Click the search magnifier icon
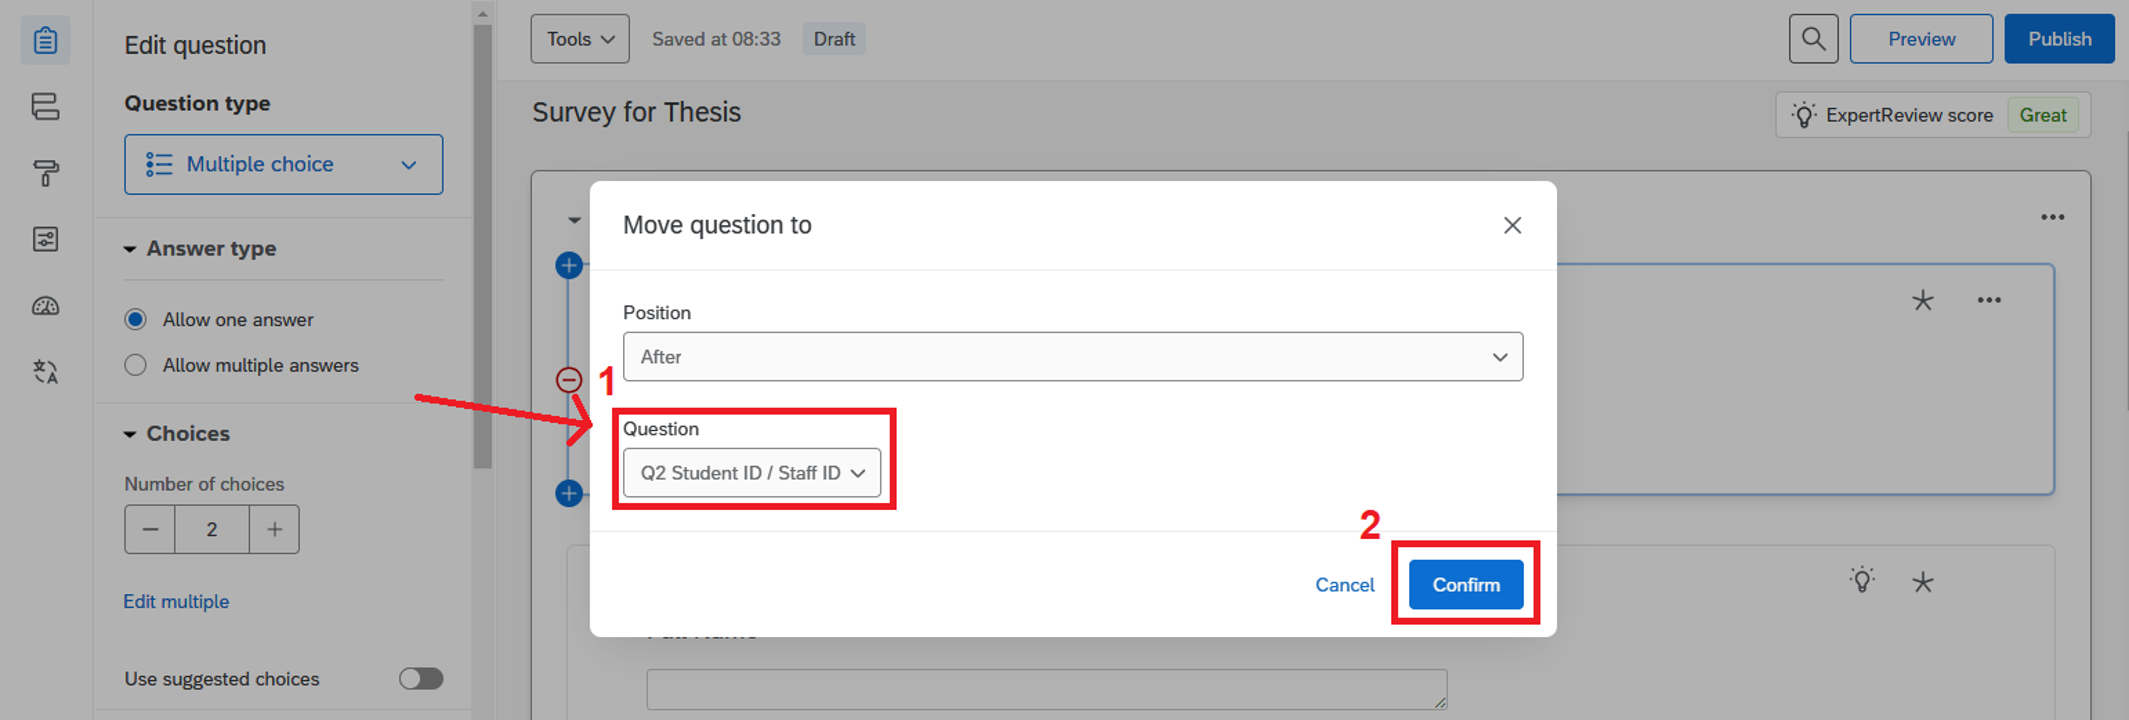Image resolution: width=2129 pixels, height=720 pixels. click(x=1812, y=39)
